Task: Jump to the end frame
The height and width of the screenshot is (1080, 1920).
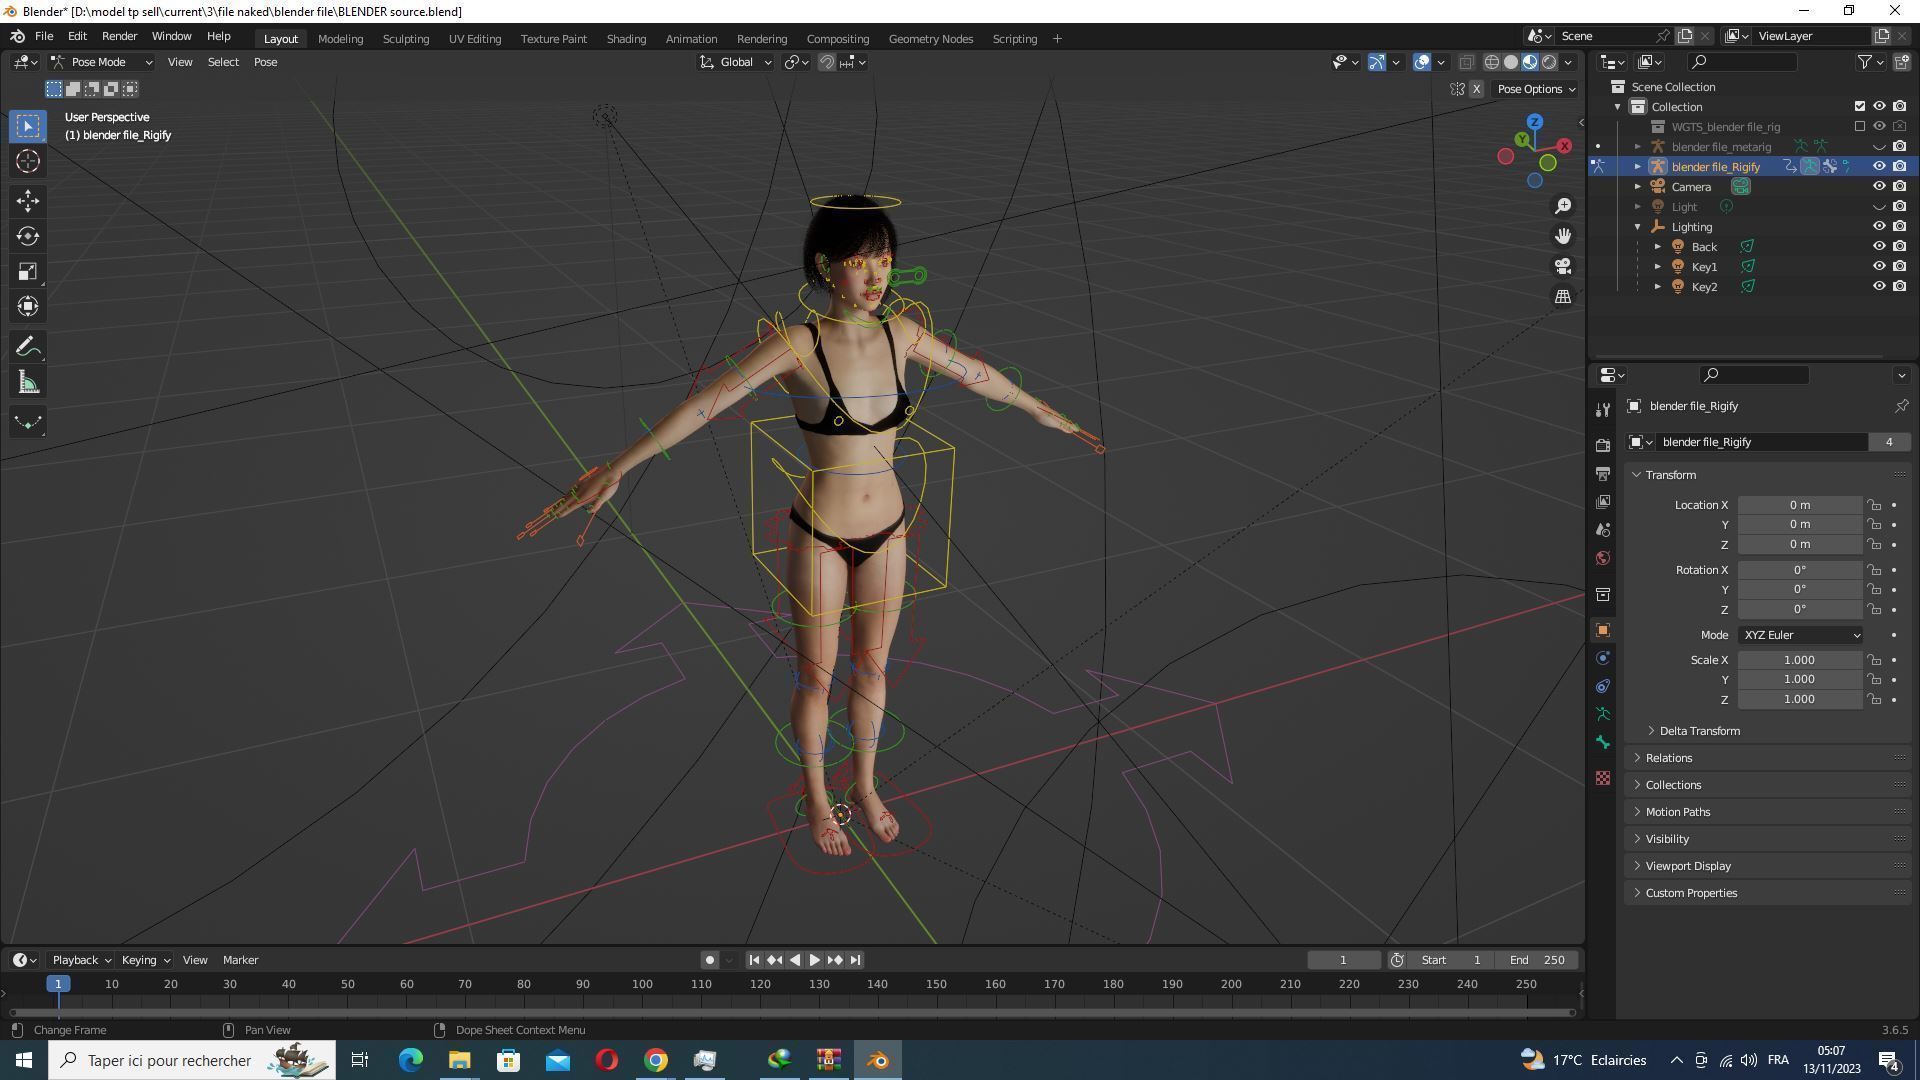Action: coord(855,960)
